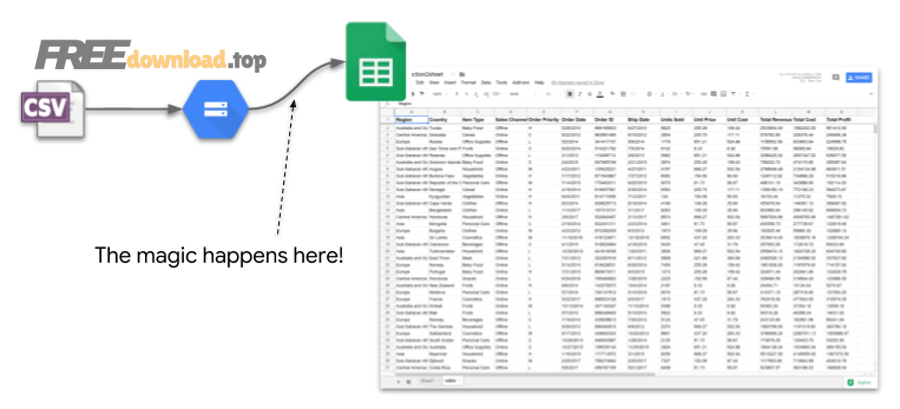Switch to the Sheet1 tab
The height and width of the screenshot is (409, 900).
[428, 381]
